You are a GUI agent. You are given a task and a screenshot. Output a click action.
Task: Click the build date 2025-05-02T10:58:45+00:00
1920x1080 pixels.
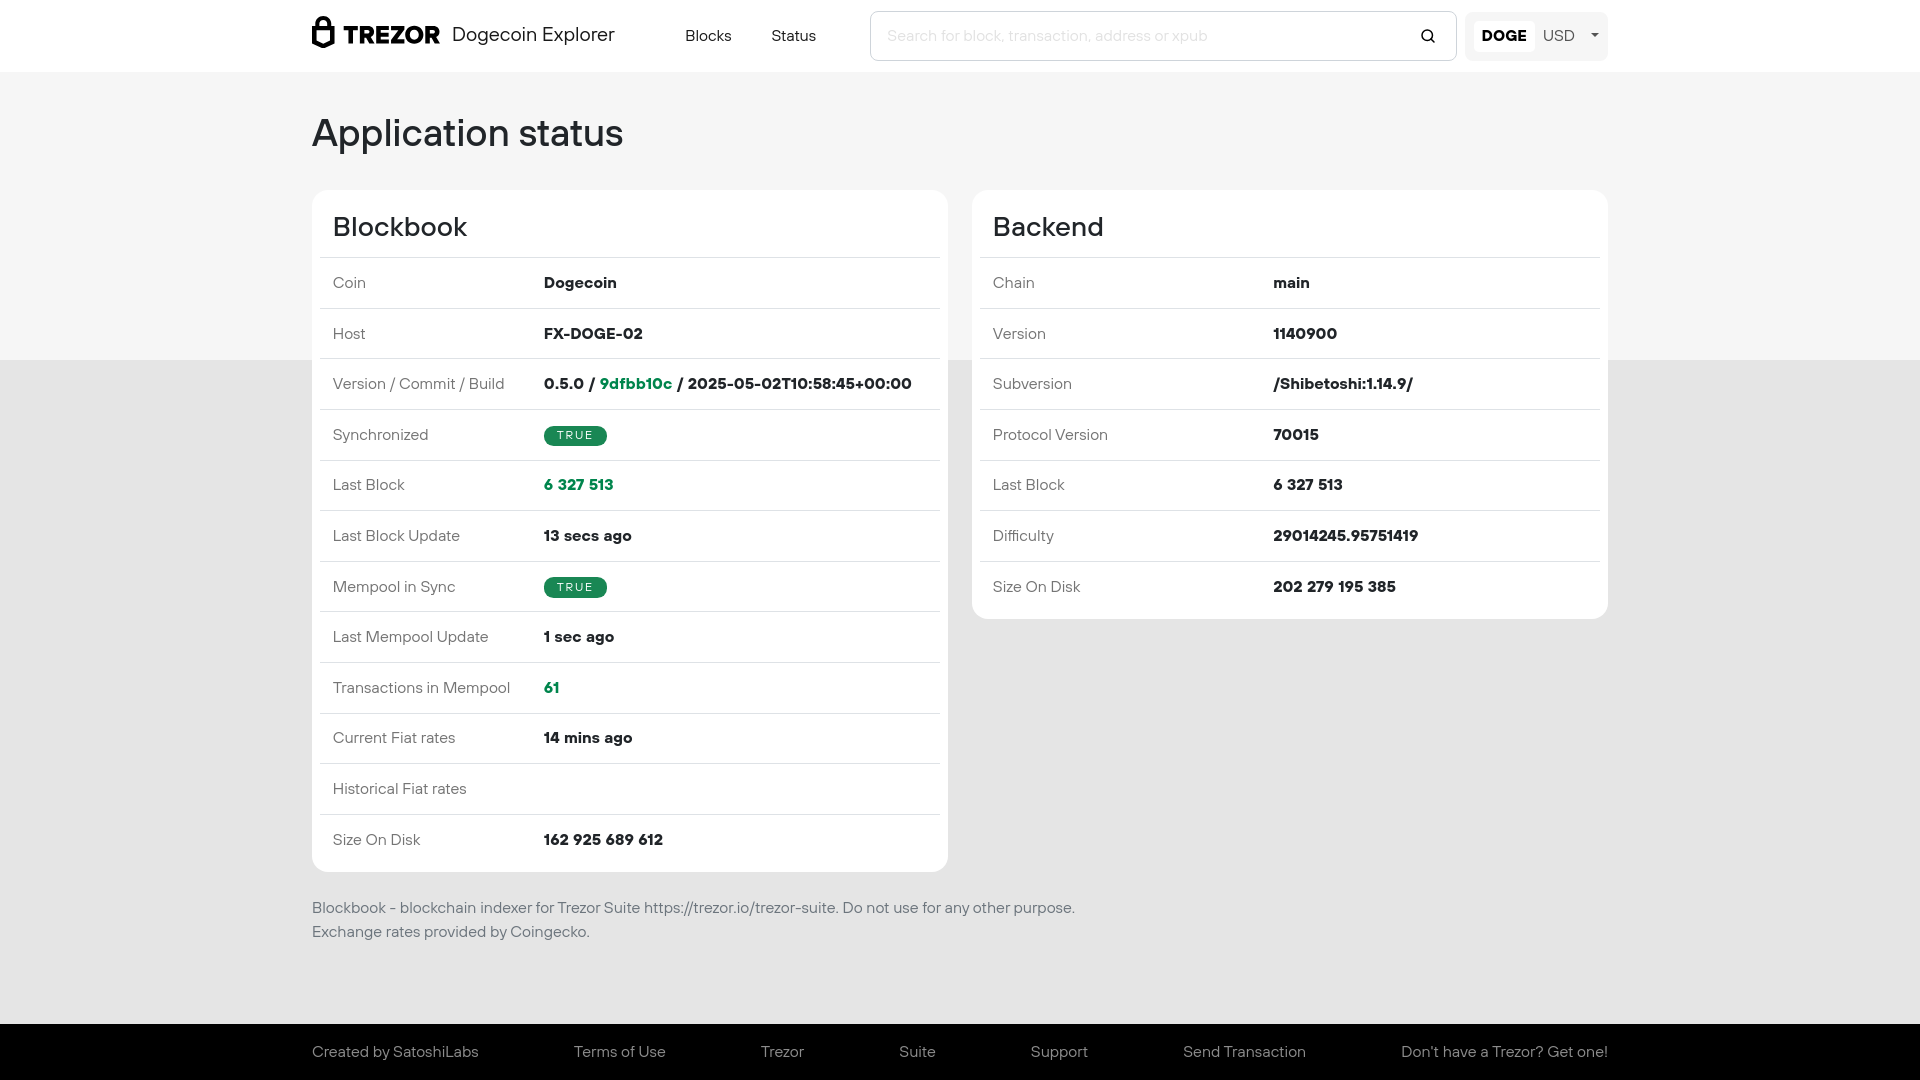pos(799,384)
